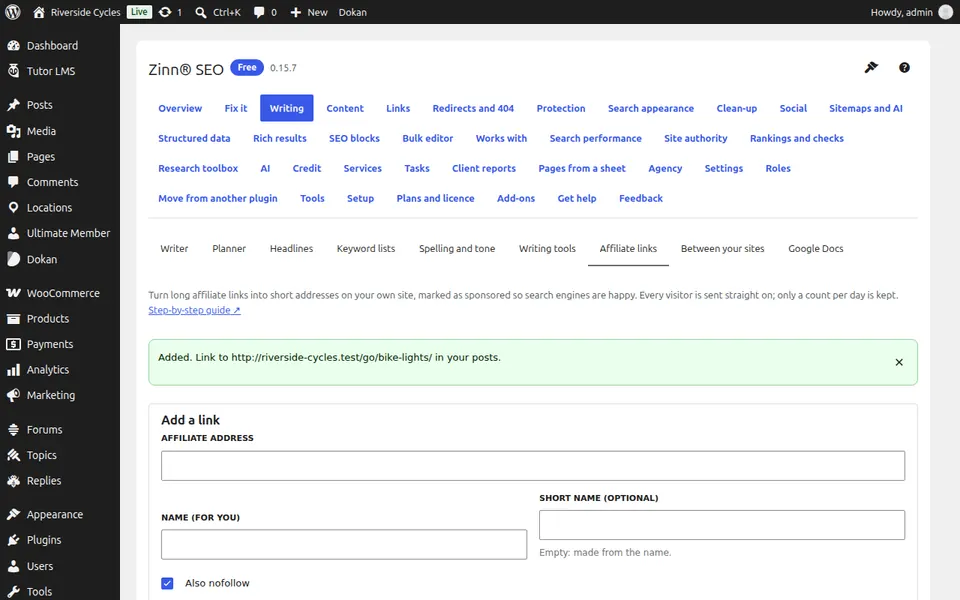
Task: Click the WordPress logo in admin bar
Action: click(13, 12)
